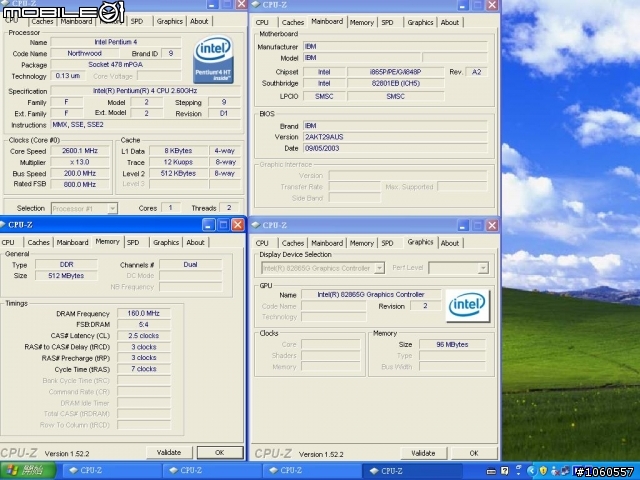
Task: Expand hidden tray icons with blue chevron
Action: tap(531, 471)
